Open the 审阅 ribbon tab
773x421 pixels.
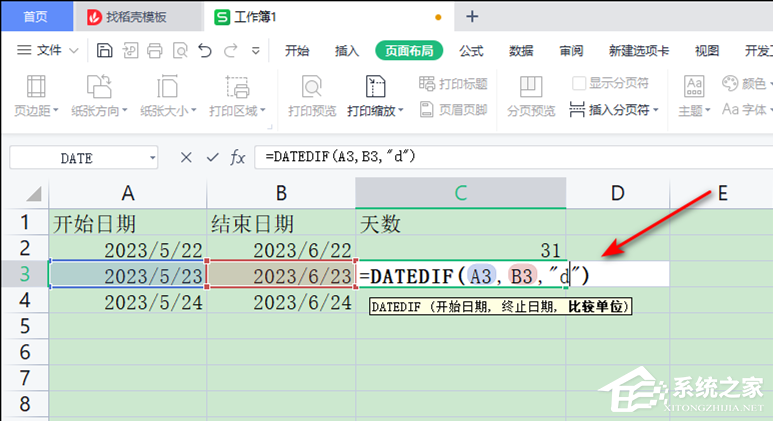coord(571,51)
